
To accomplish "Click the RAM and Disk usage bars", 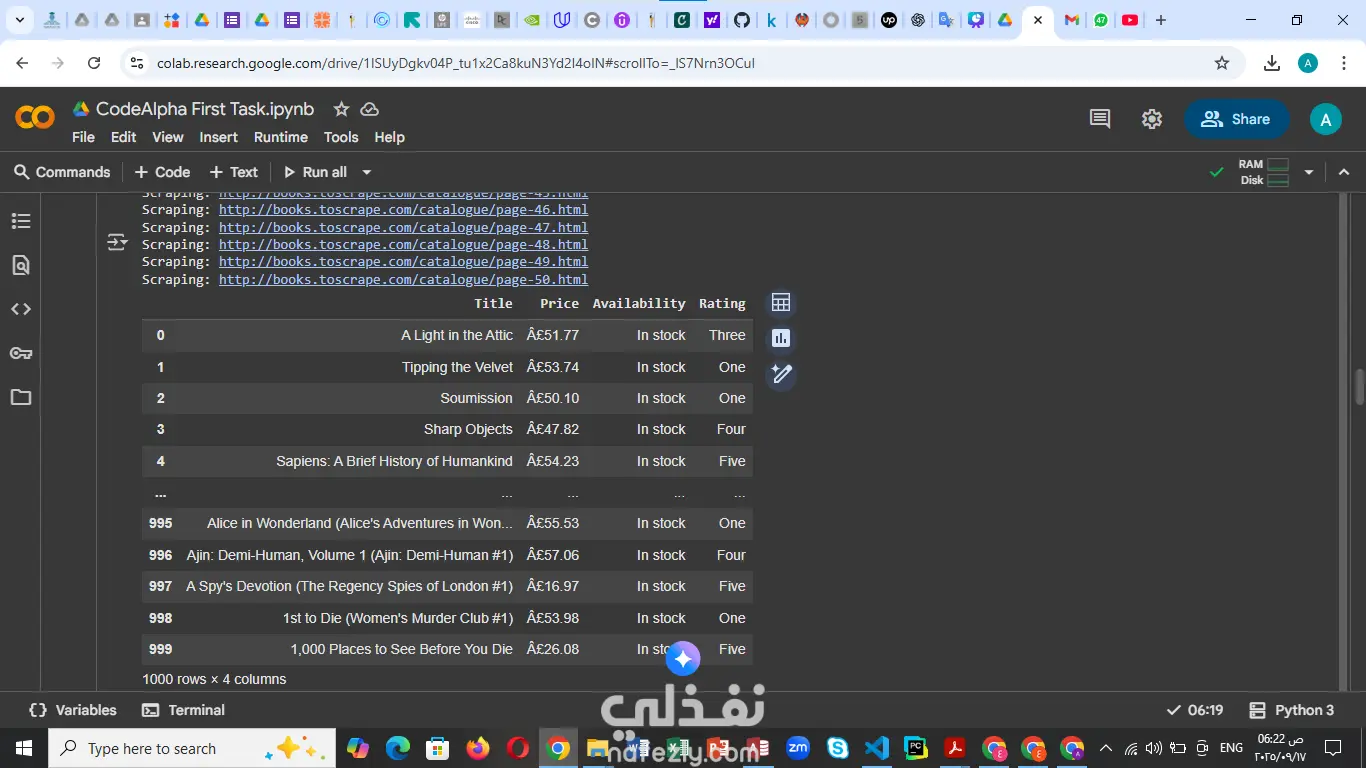I will tap(1264, 172).
